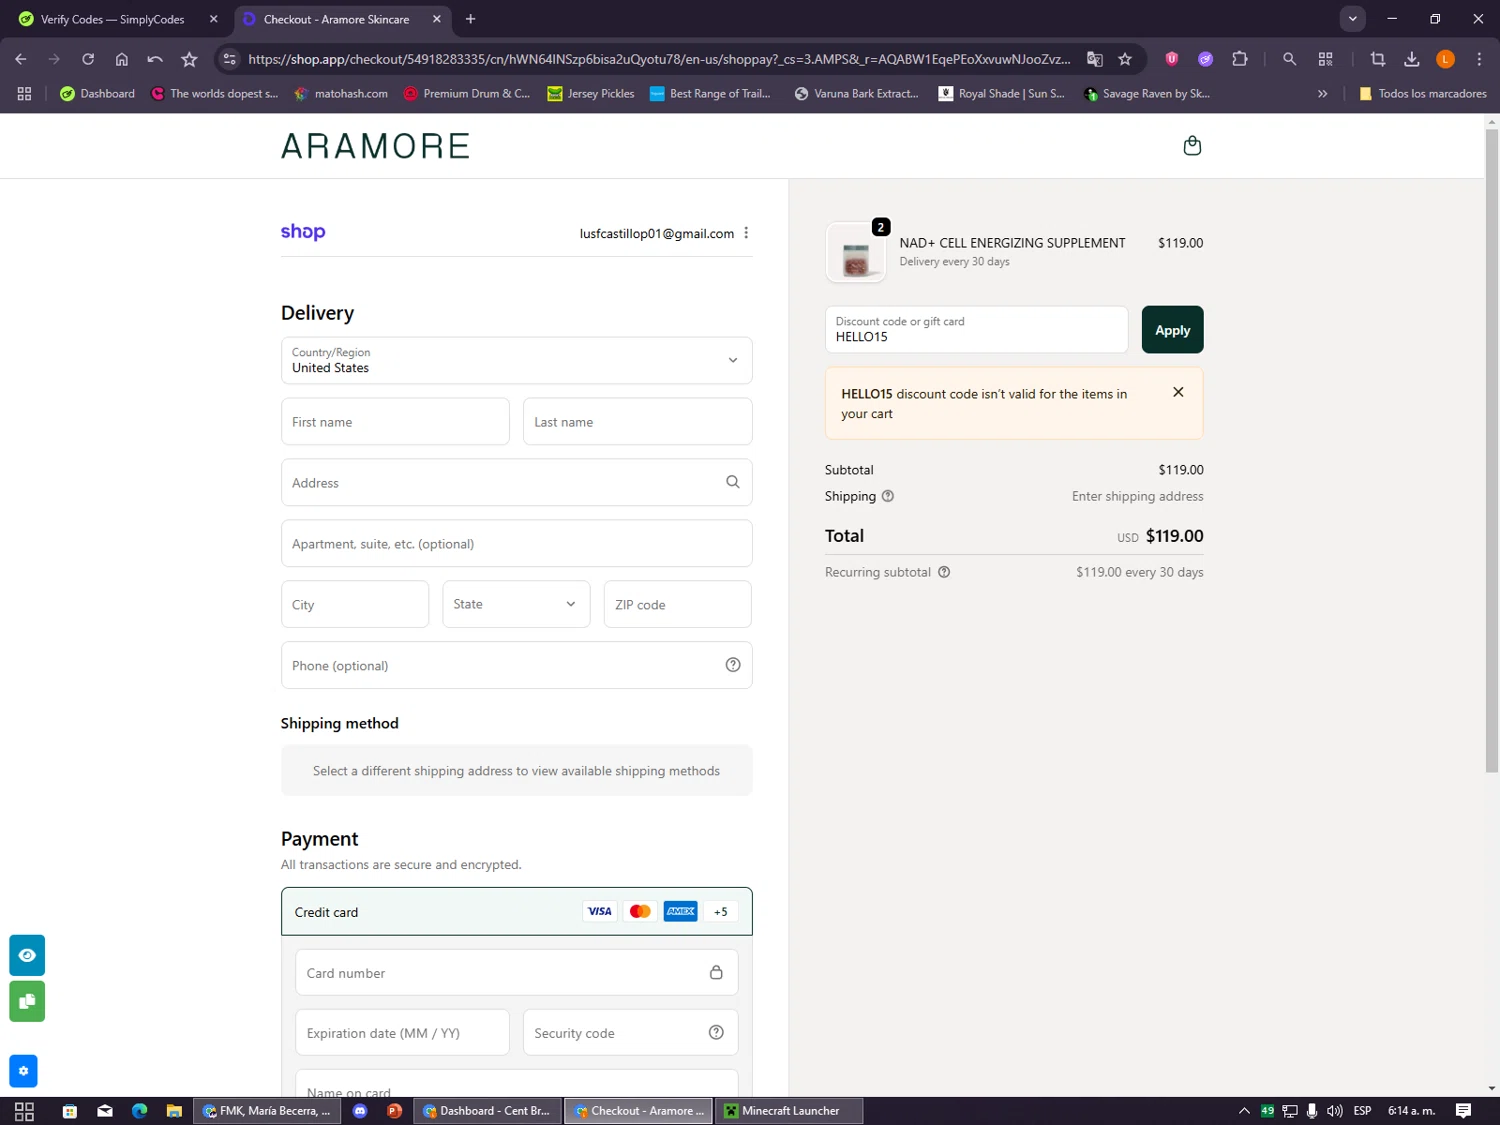1500x1125 pixels.
Task: Open the extensions puzzle icon
Action: click(x=1240, y=59)
